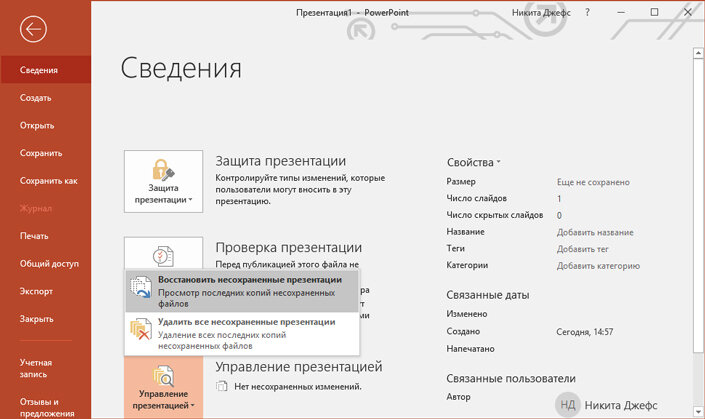
Task: Click the Связанные пользователи heading
Action: tap(511, 379)
